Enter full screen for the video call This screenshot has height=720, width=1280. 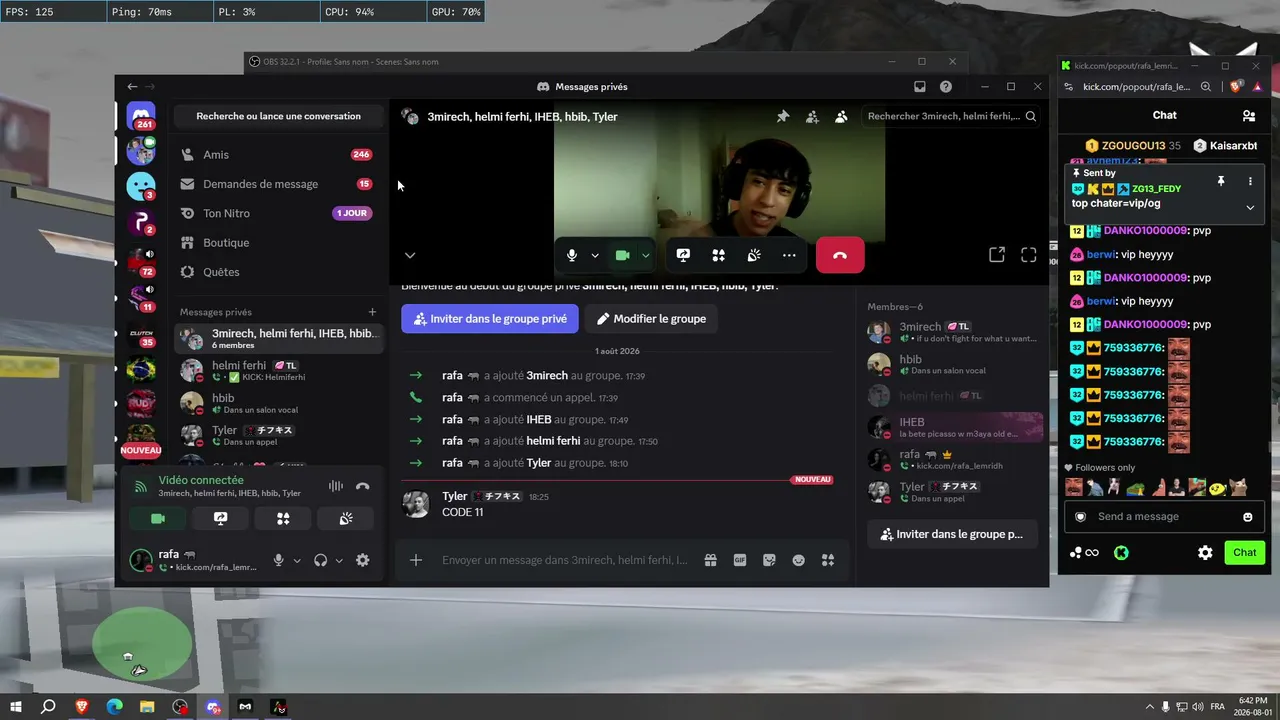coord(1028,255)
